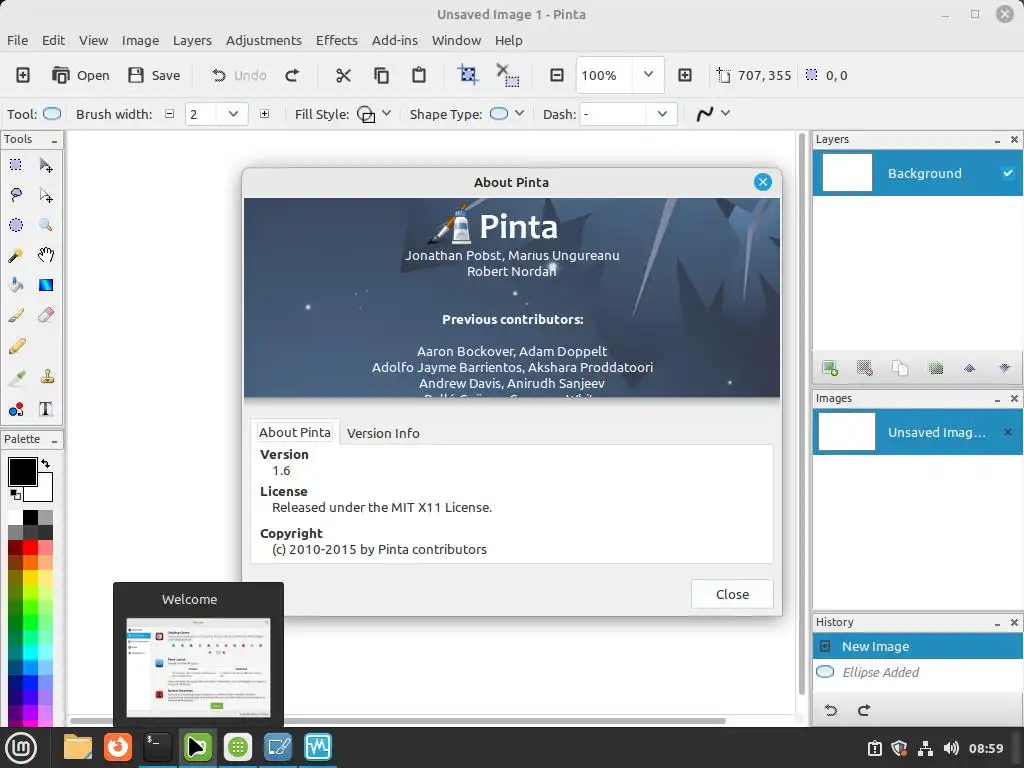Open the zoom percentage dropdown
Screen dimensions: 1024x768
pyautogui.click(x=648, y=74)
